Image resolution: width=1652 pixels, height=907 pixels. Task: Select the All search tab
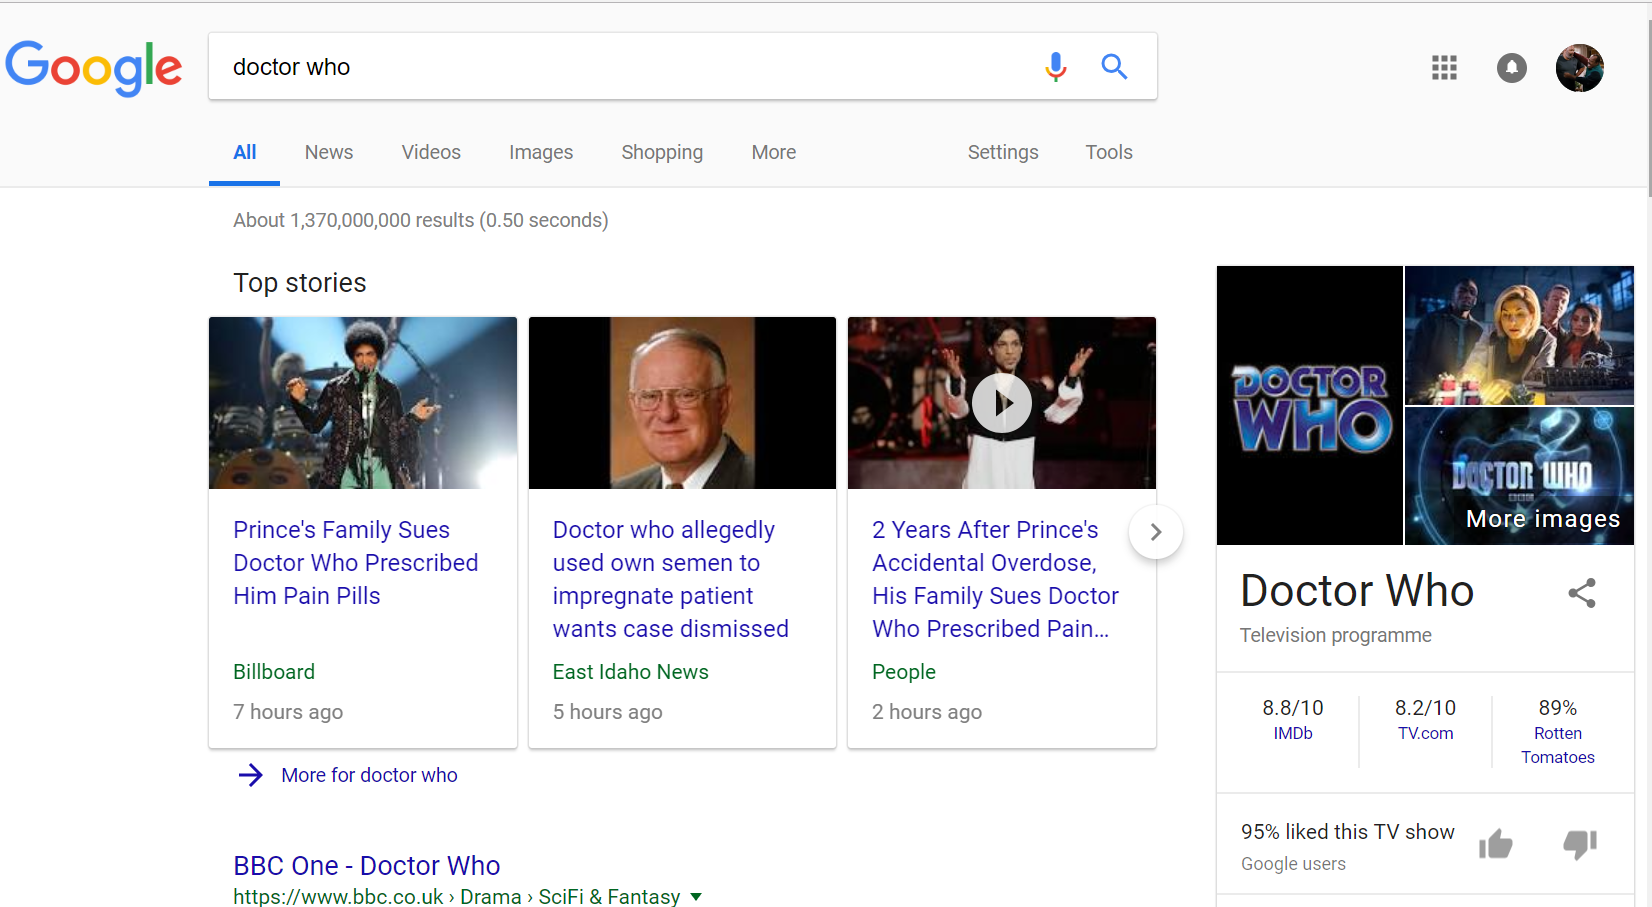pos(245,152)
